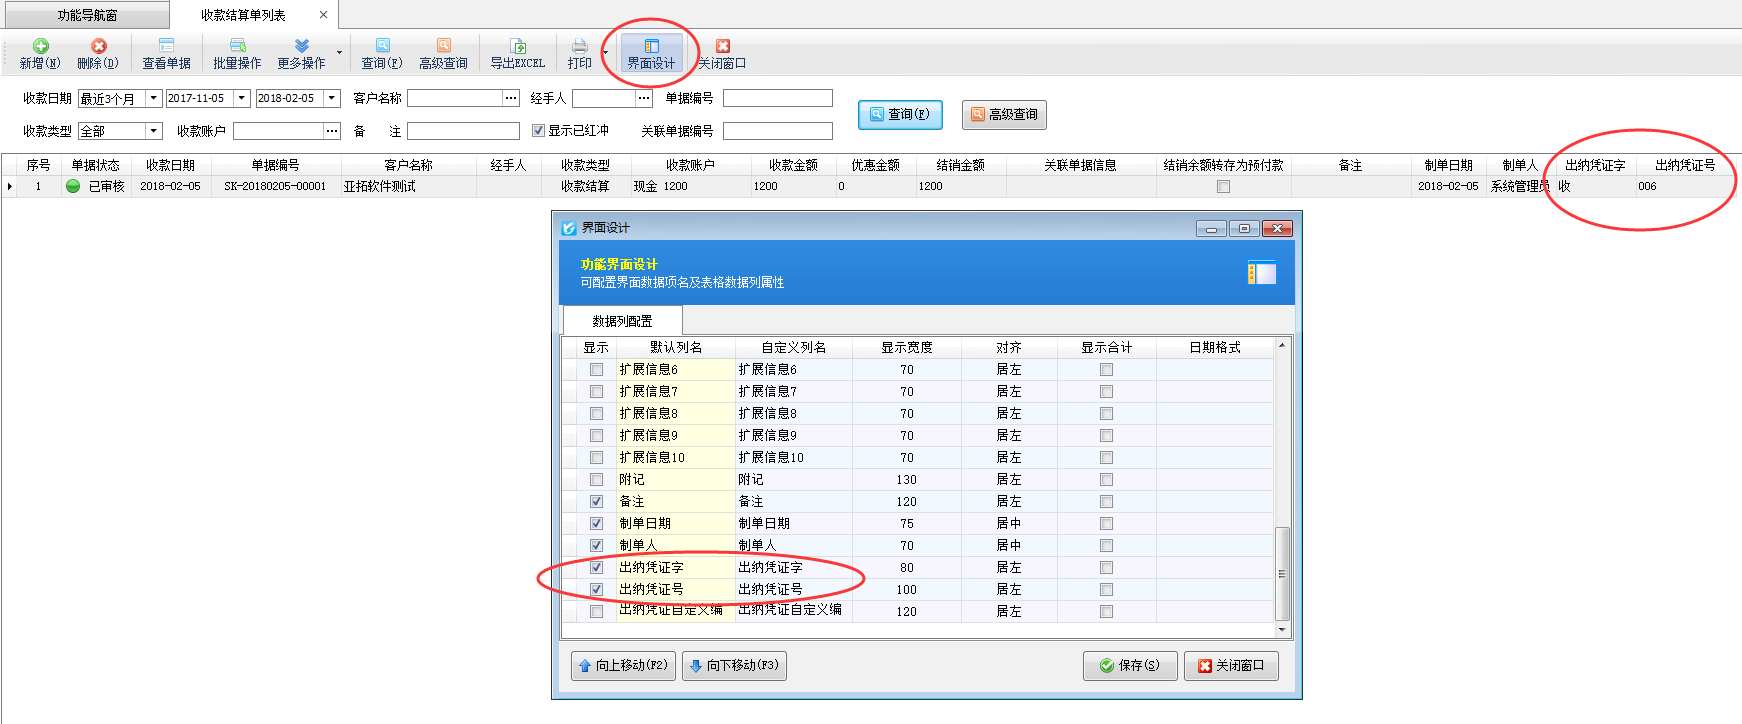
Task: Switch to the 功能导航窗 tab
Action: point(87,15)
